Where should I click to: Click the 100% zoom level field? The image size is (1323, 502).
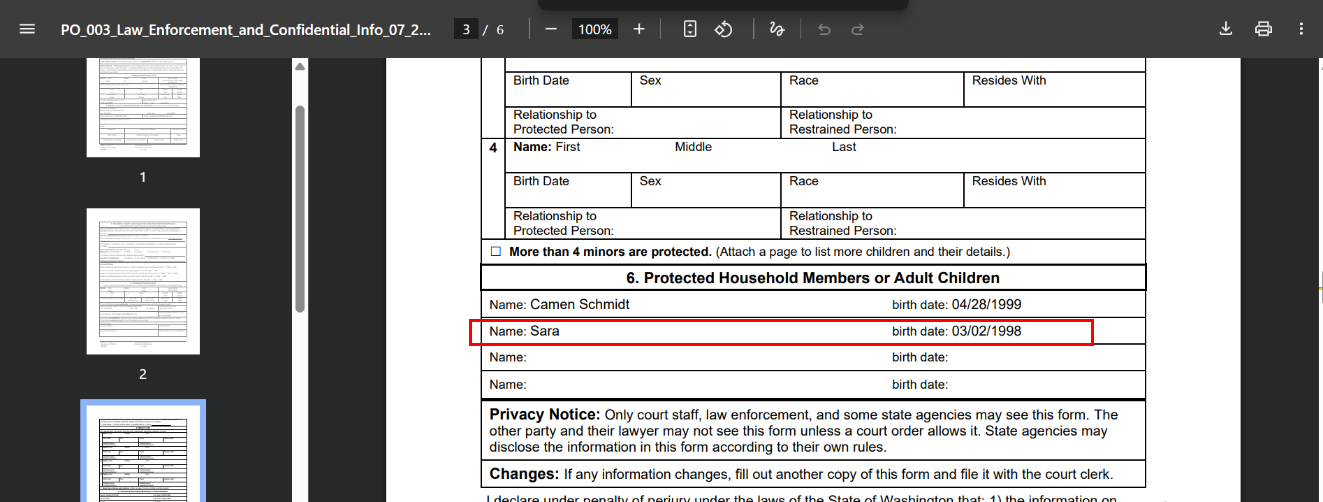pyautogui.click(x=595, y=29)
